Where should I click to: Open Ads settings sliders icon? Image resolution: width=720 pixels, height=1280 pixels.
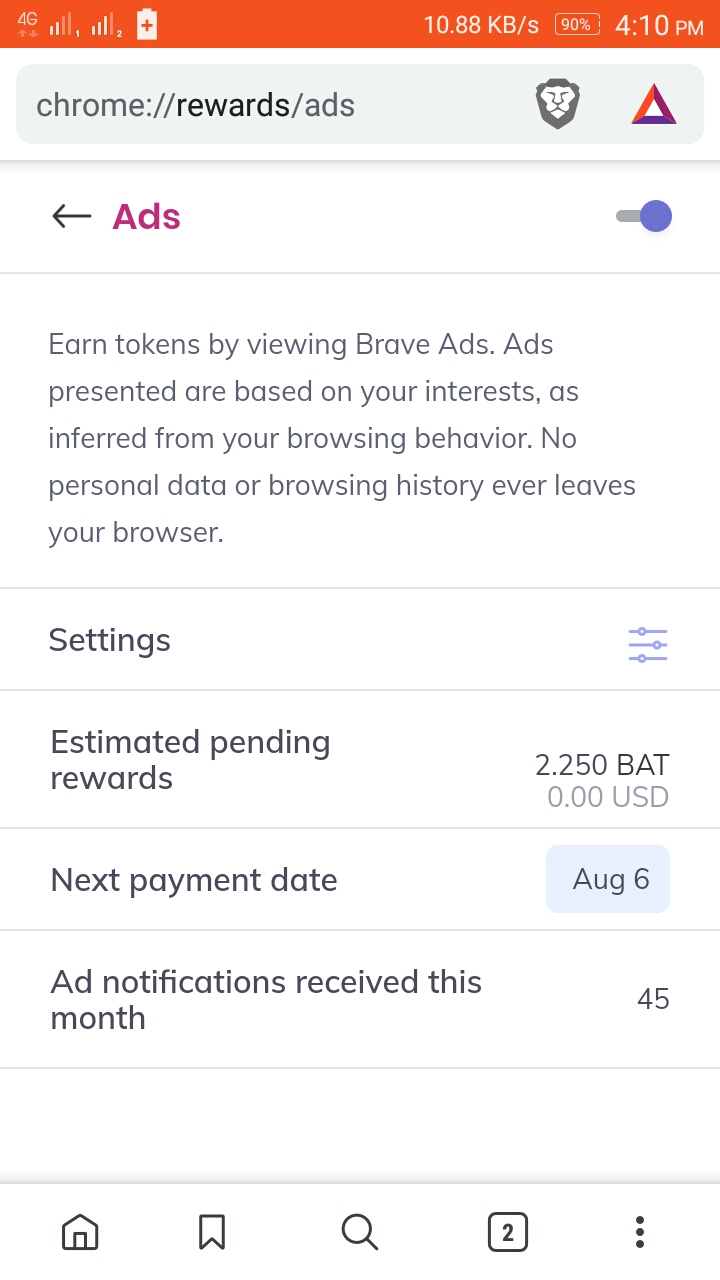(x=648, y=645)
